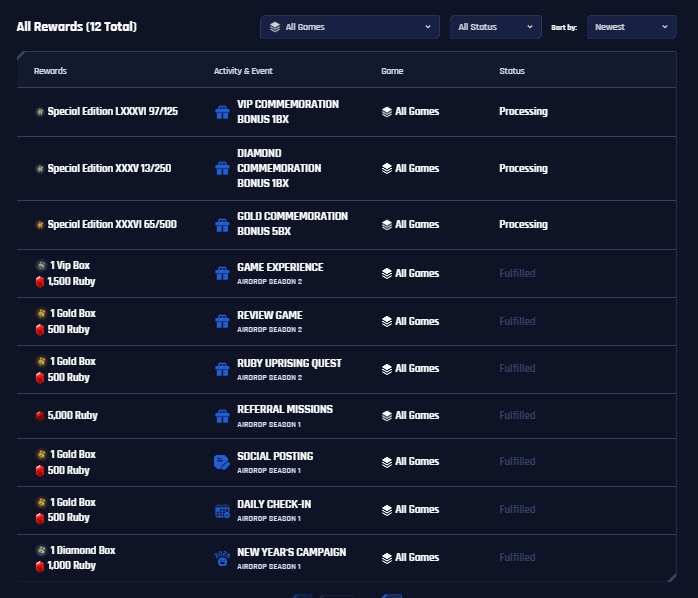
Task: Click Processing status in VIP Commemoration row
Action: pyautogui.click(x=524, y=112)
